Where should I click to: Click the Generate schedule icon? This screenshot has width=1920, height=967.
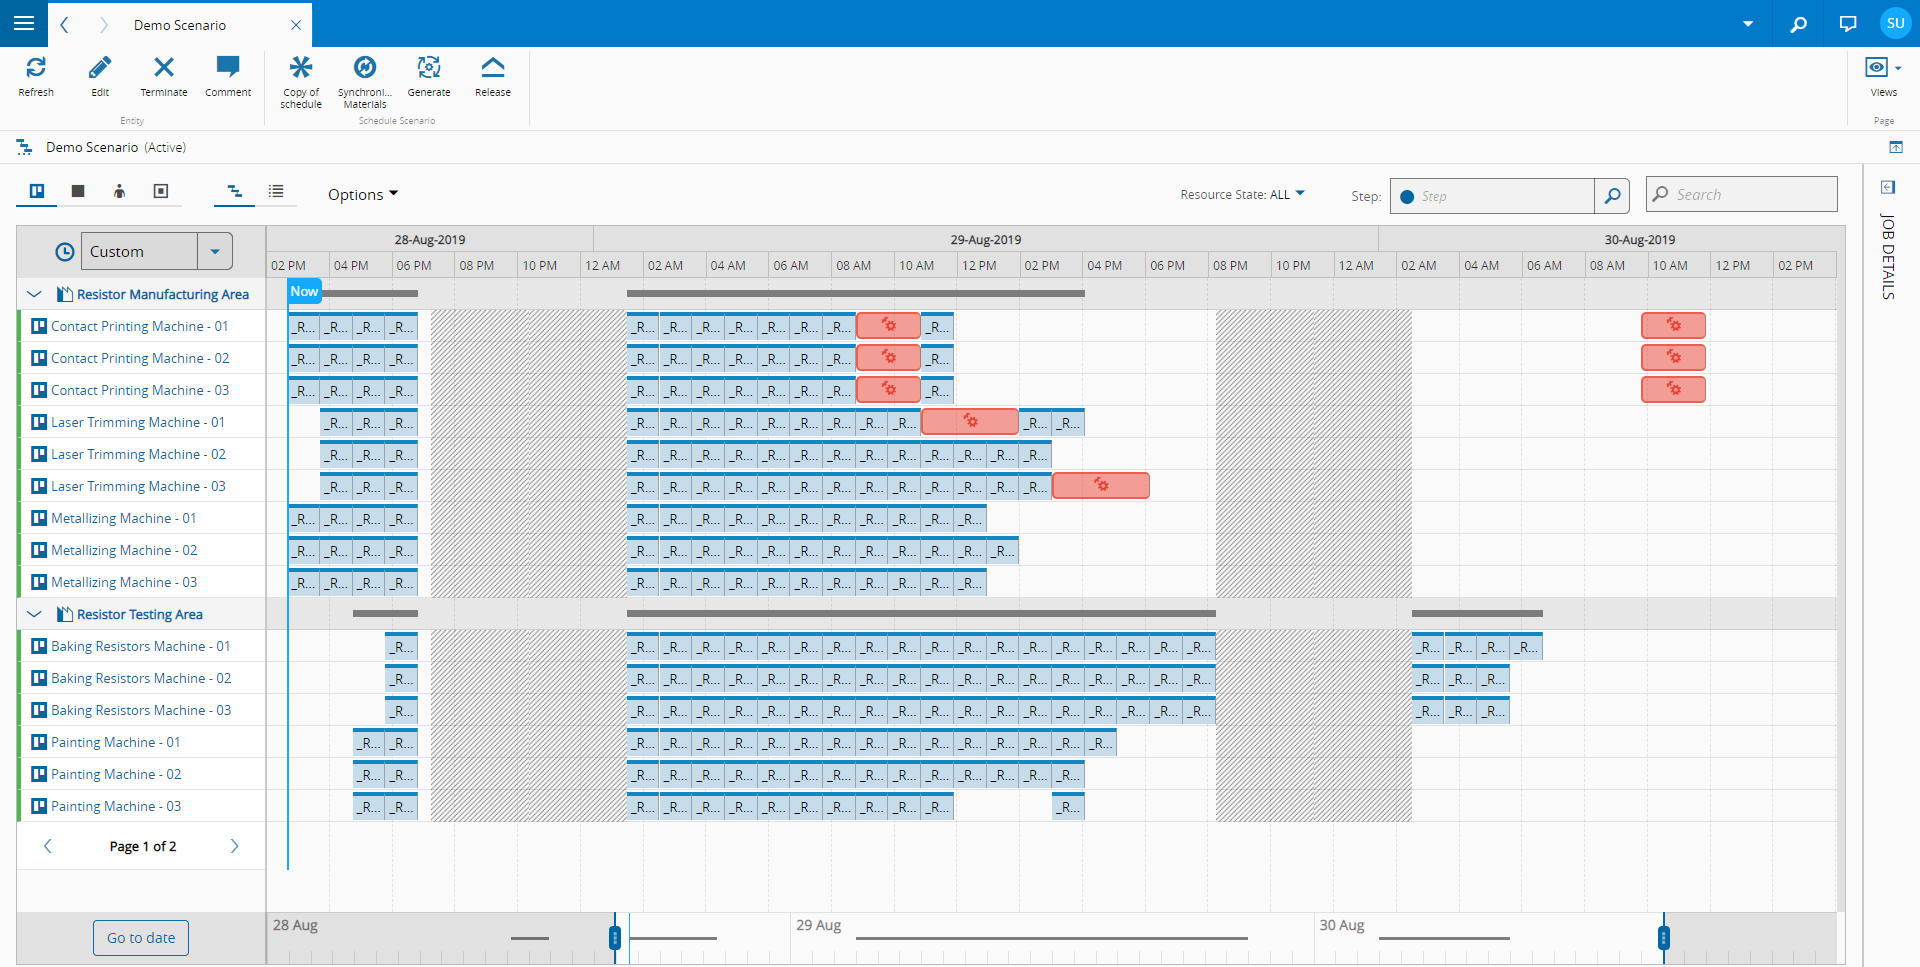[x=429, y=68]
